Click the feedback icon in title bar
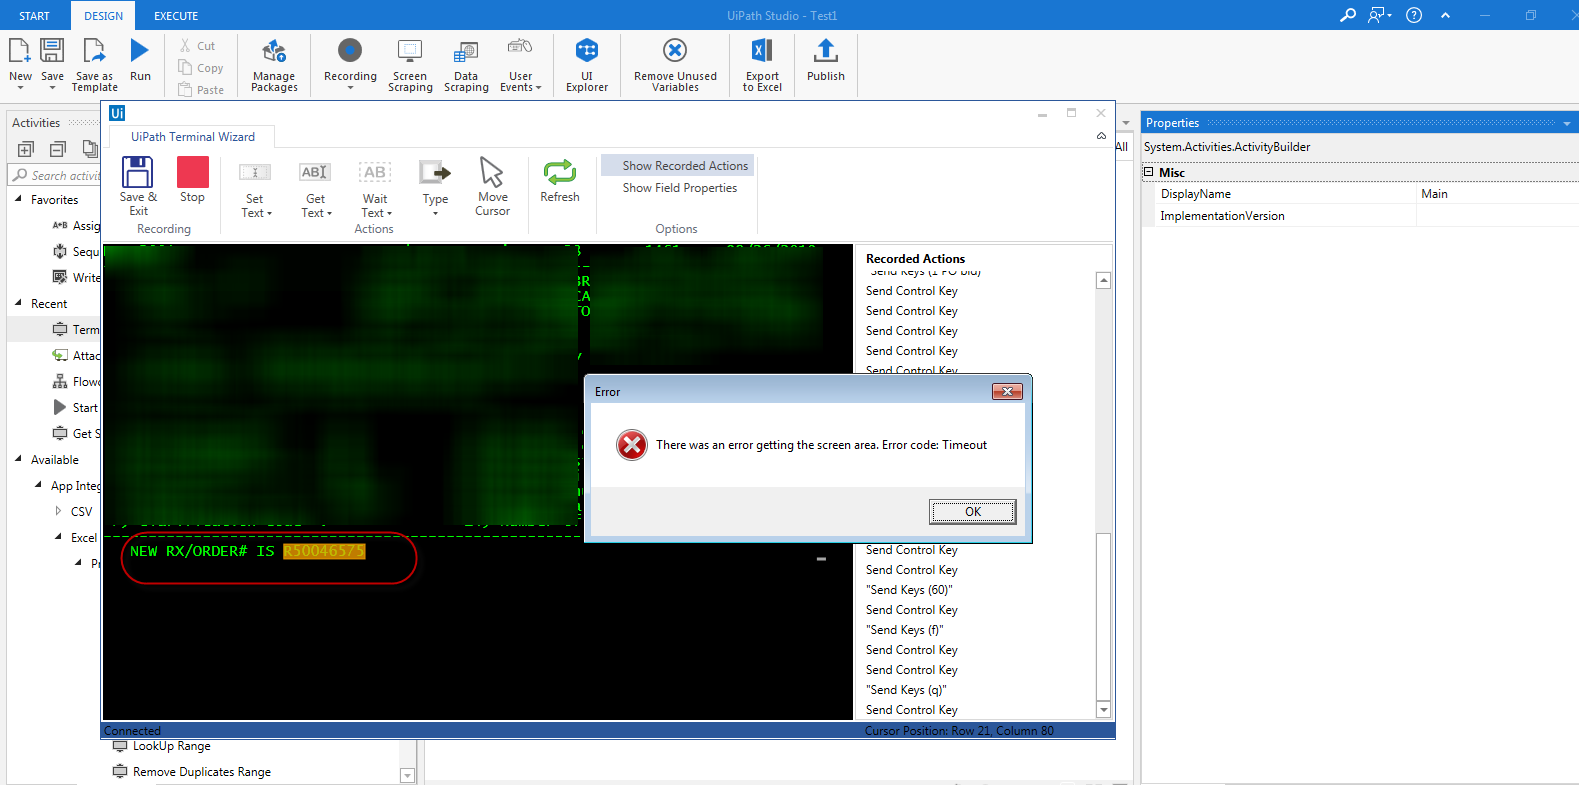 pos(1380,15)
